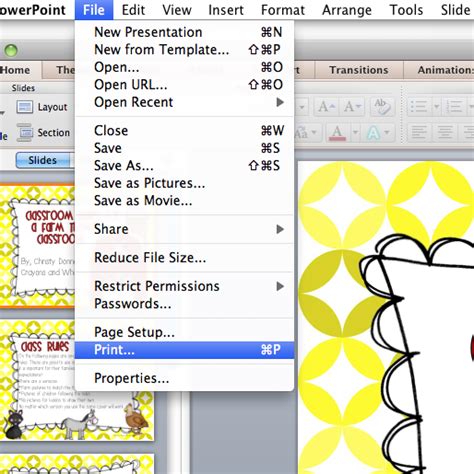Open the Edit menu
The image size is (474, 474).
point(133,10)
